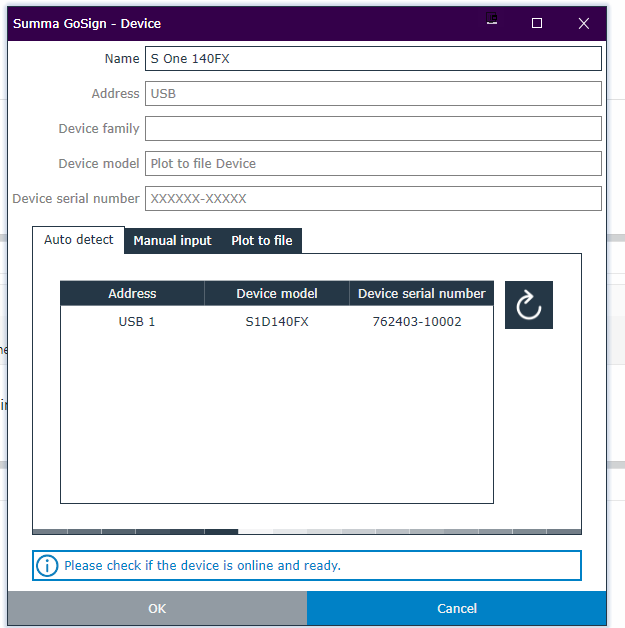Click the Name label
This screenshot has height=628, width=625.
click(122, 58)
